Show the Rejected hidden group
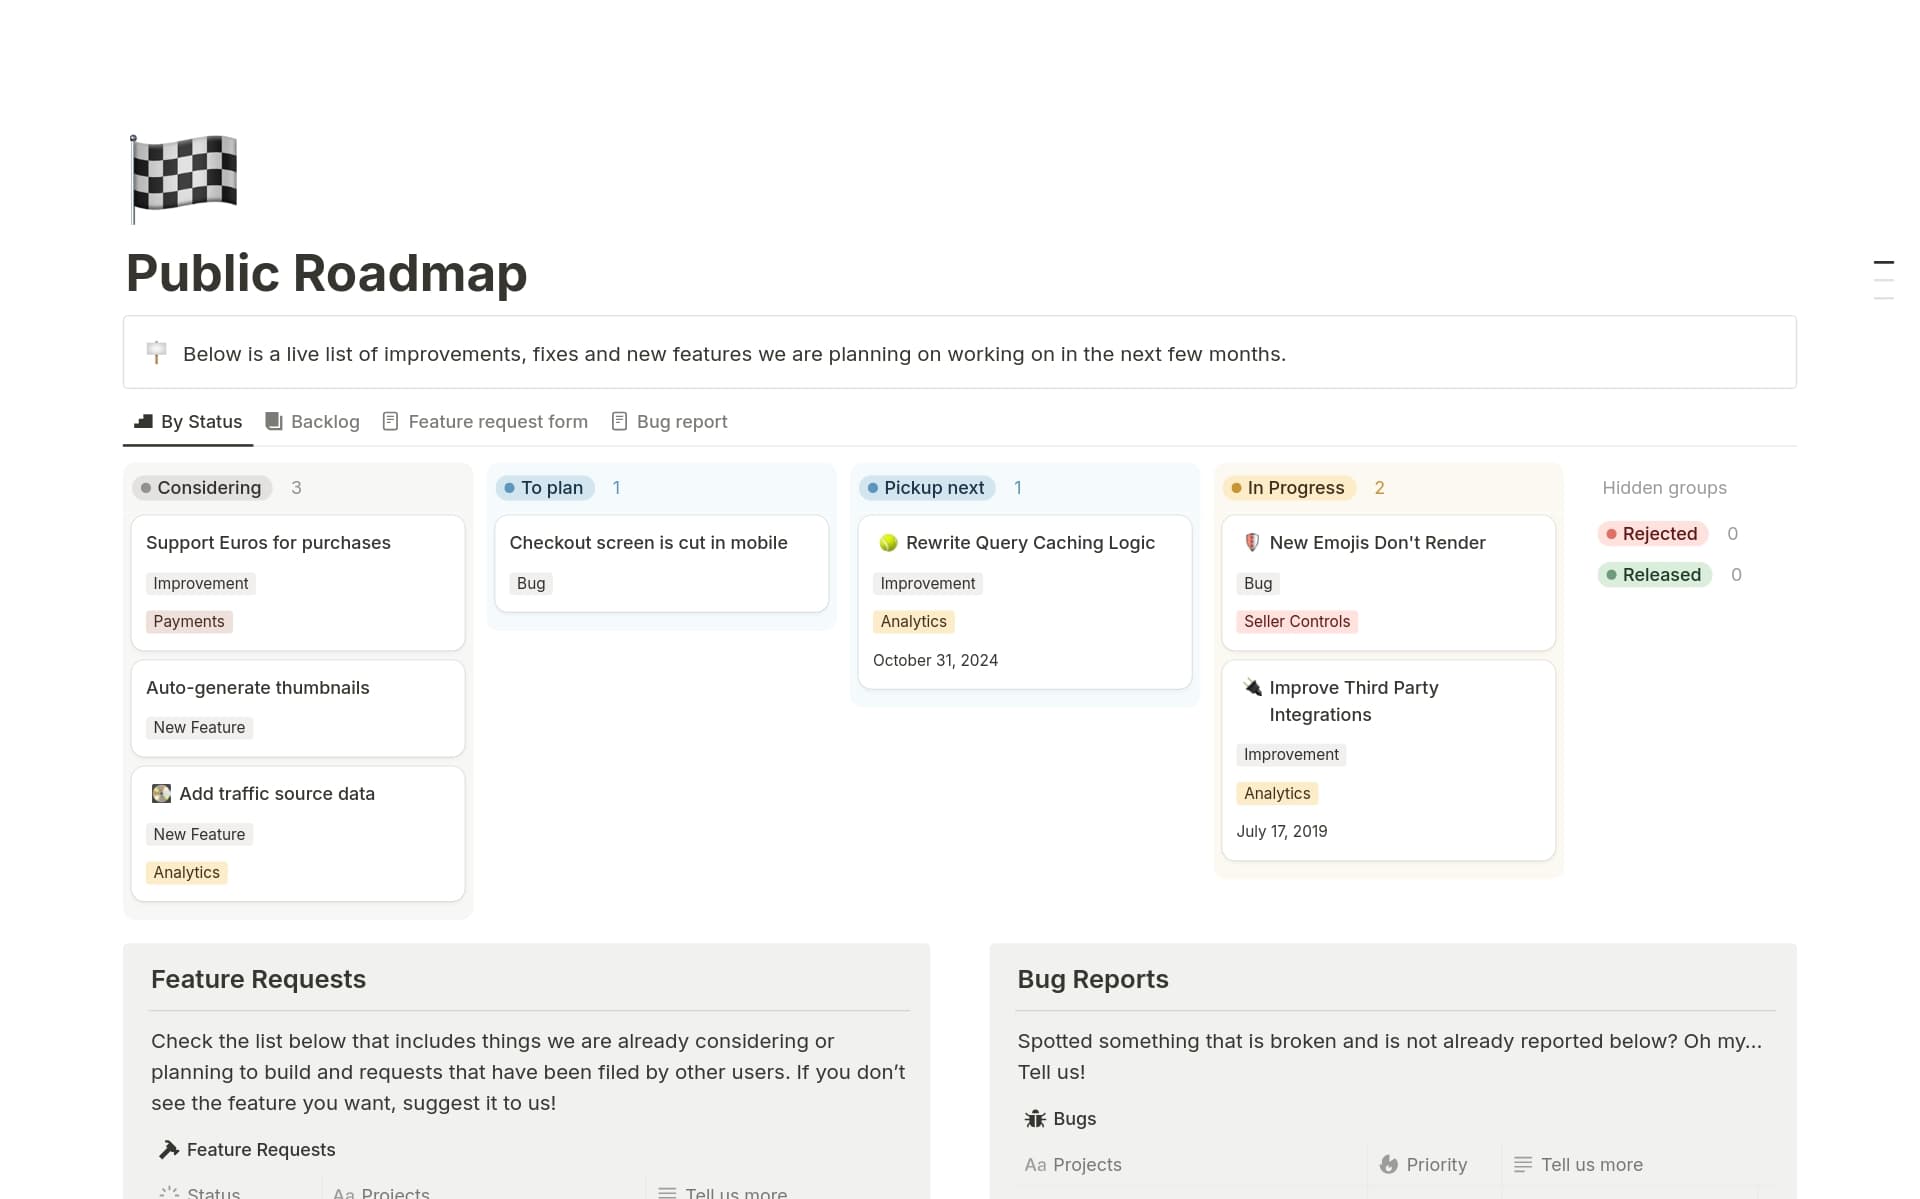 1651,533
